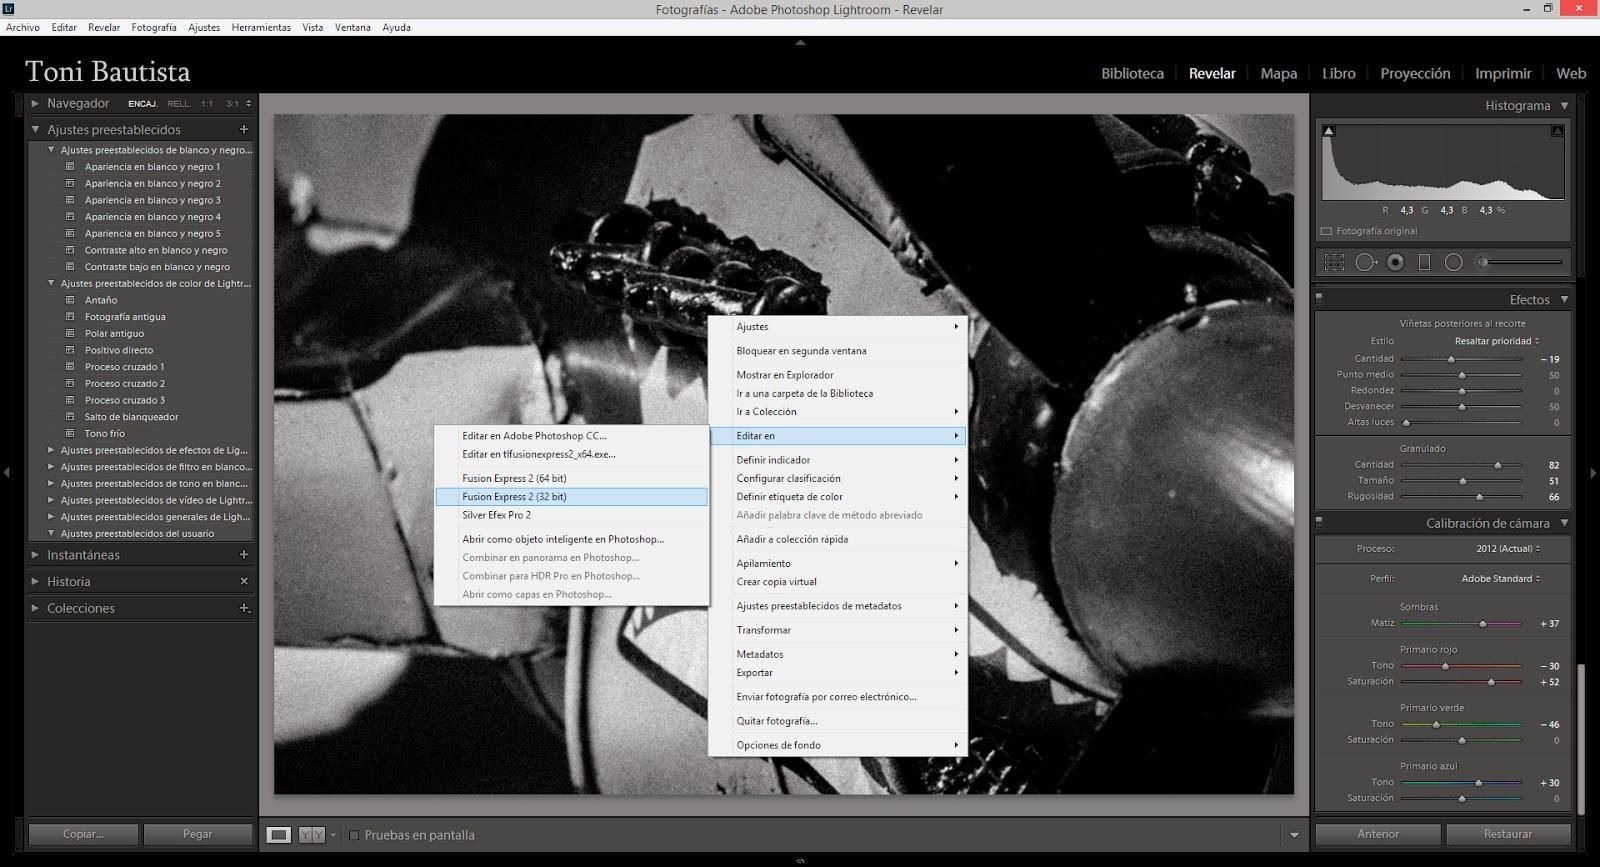Click the Lightroom app icon in title bar
The height and width of the screenshot is (867, 1600).
[9, 9]
